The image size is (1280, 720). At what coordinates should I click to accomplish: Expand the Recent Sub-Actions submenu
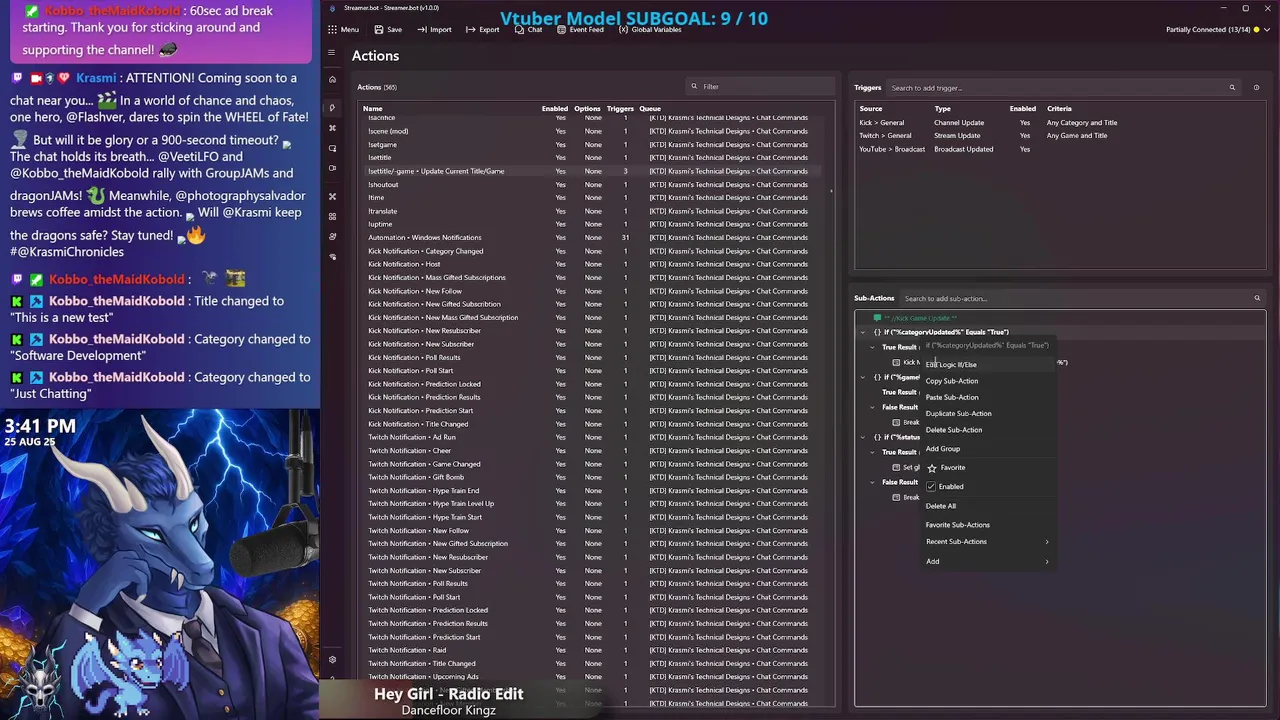(x=987, y=542)
